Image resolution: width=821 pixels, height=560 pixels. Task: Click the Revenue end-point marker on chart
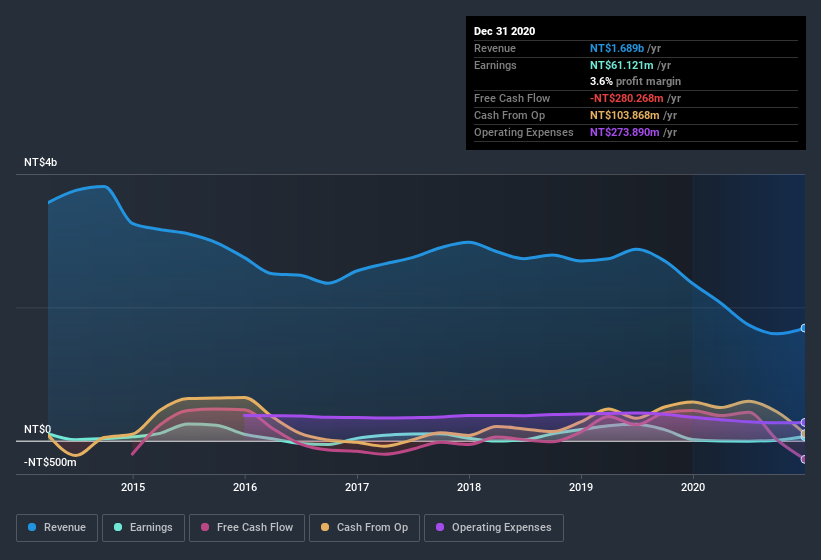(804, 328)
